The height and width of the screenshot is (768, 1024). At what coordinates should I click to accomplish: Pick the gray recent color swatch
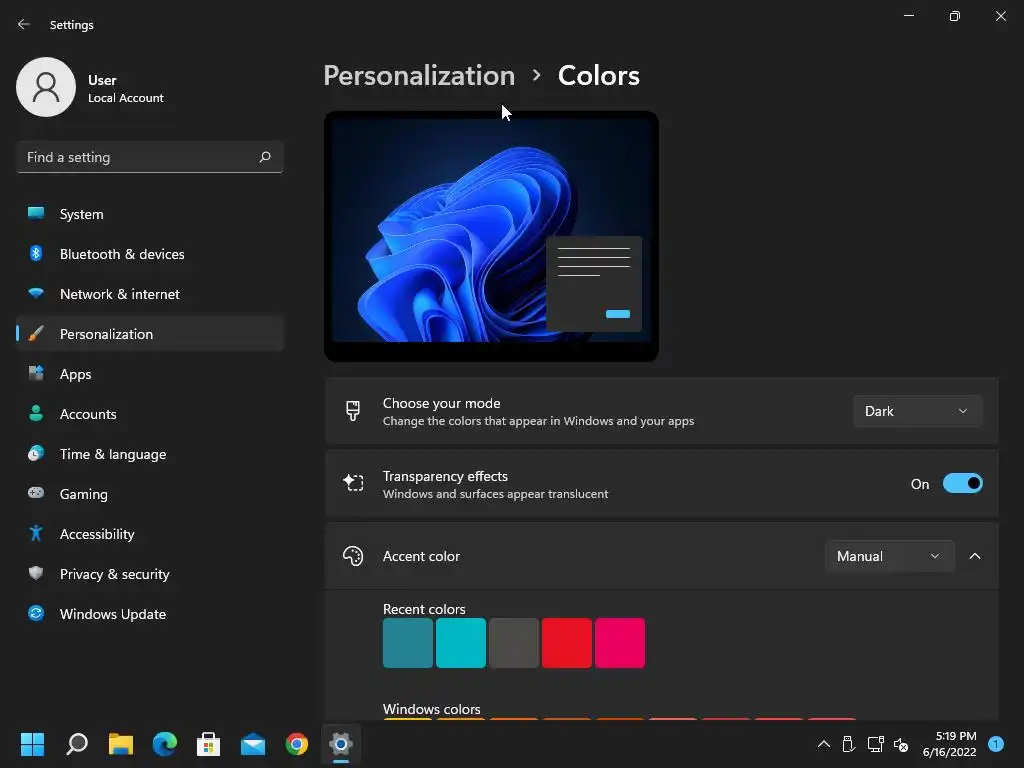[x=514, y=643]
